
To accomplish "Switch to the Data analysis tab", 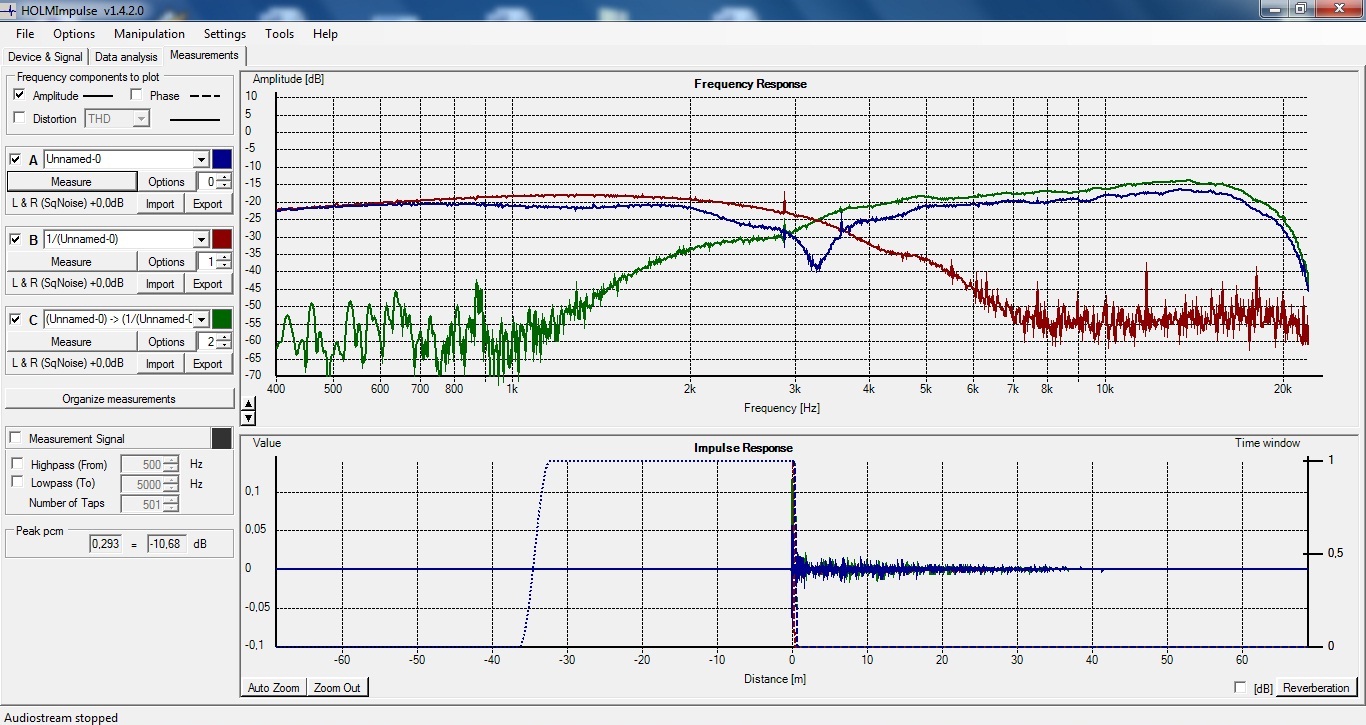I will (x=126, y=57).
